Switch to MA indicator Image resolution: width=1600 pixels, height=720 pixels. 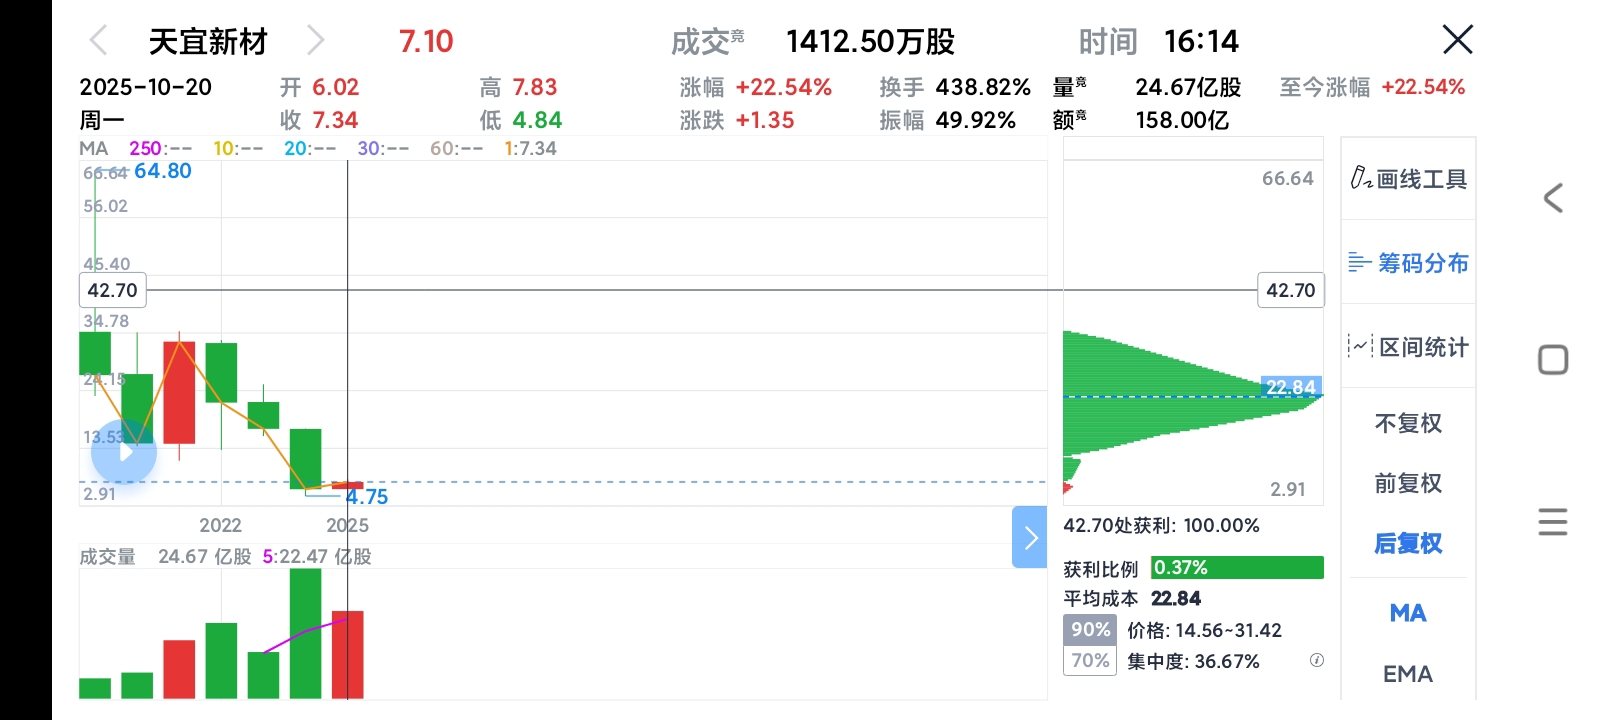[x=1408, y=613]
